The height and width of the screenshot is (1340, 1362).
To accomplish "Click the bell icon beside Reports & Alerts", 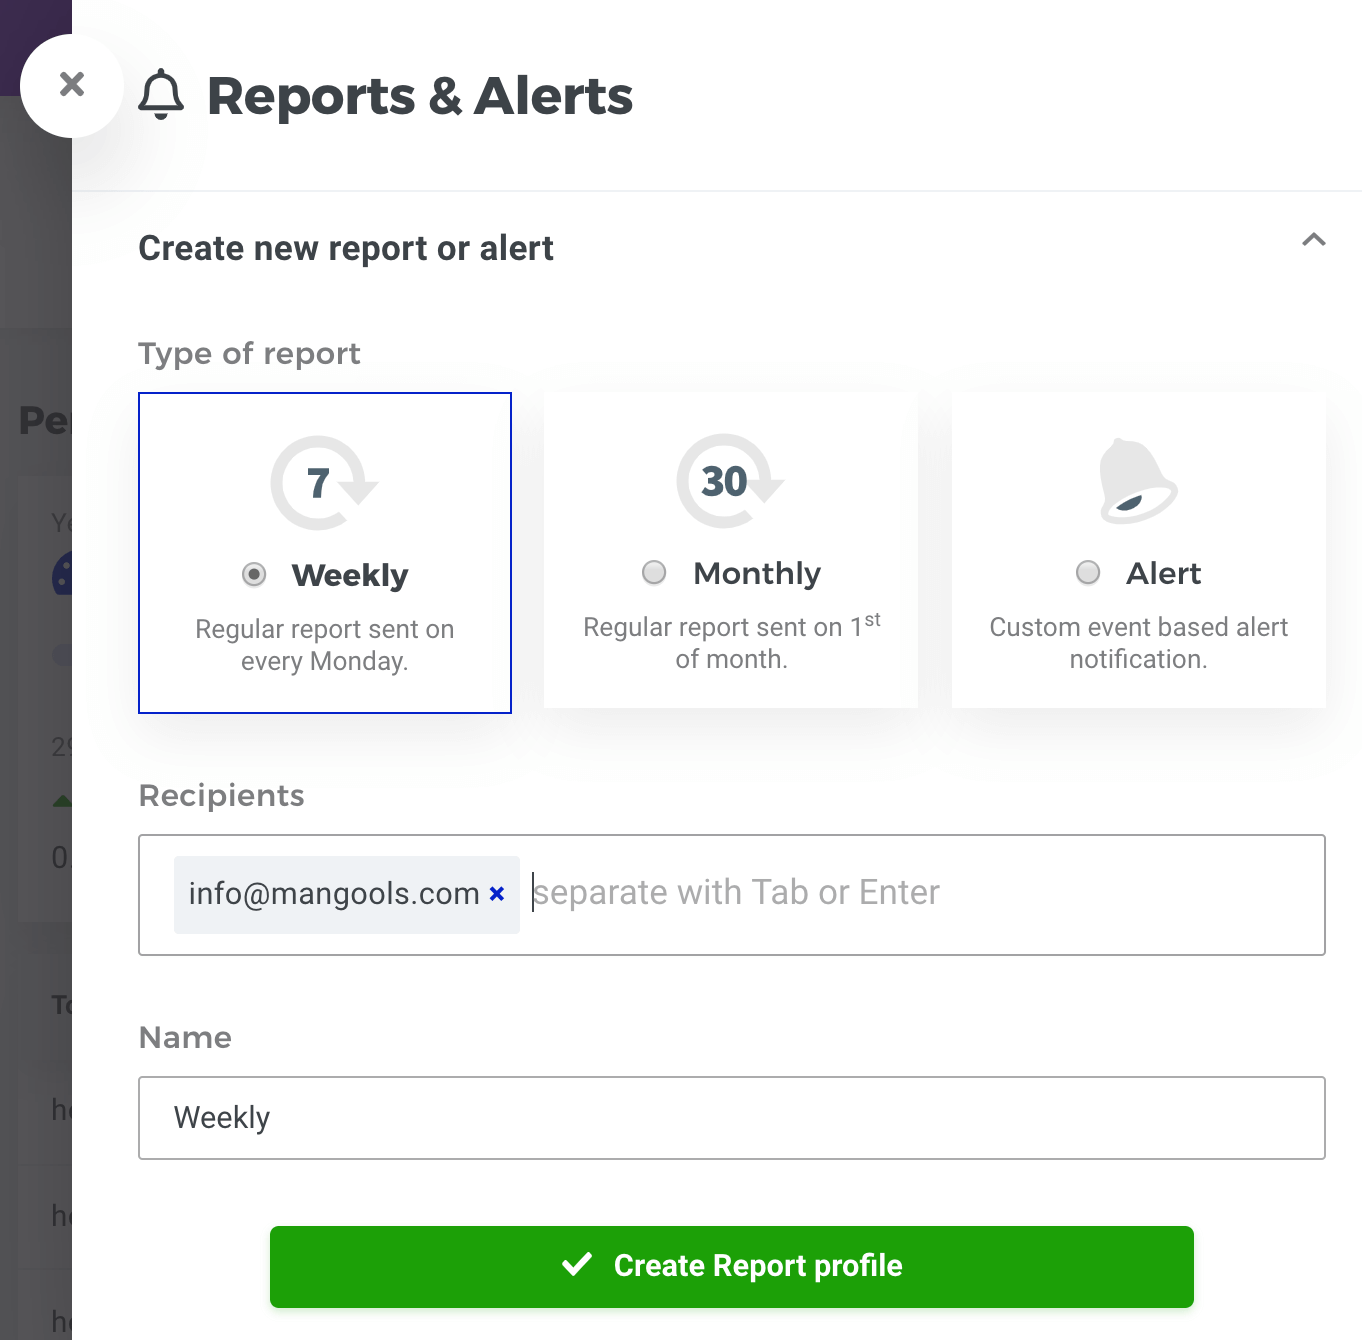I will point(161,96).
